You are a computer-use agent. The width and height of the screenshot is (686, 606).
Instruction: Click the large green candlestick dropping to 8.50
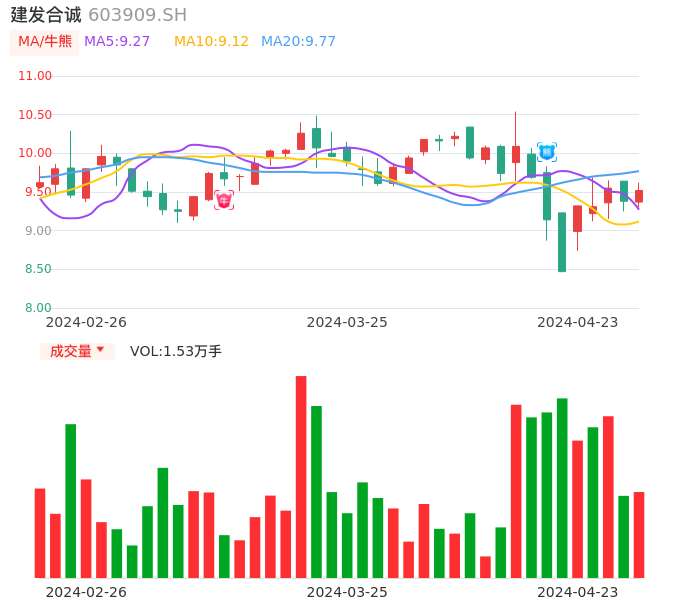[562, 242]
